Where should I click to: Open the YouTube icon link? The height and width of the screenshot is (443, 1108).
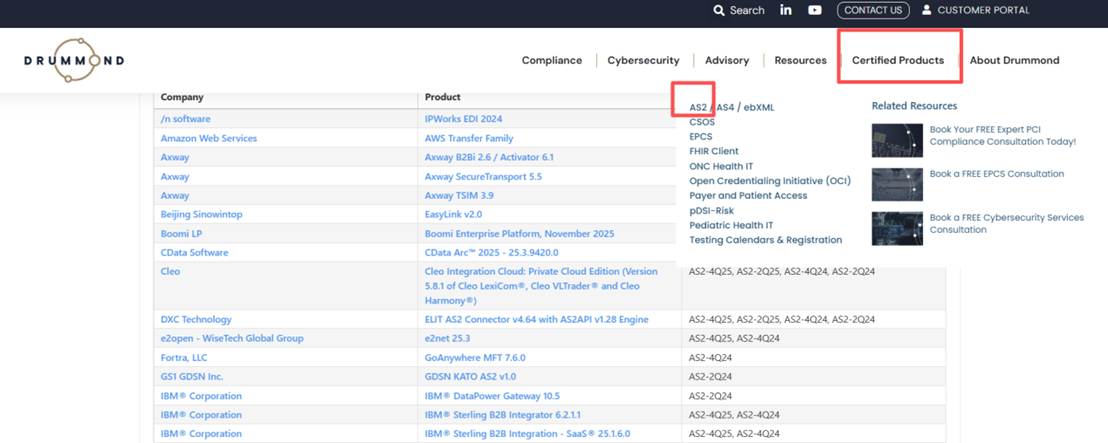tap(815, 10)
